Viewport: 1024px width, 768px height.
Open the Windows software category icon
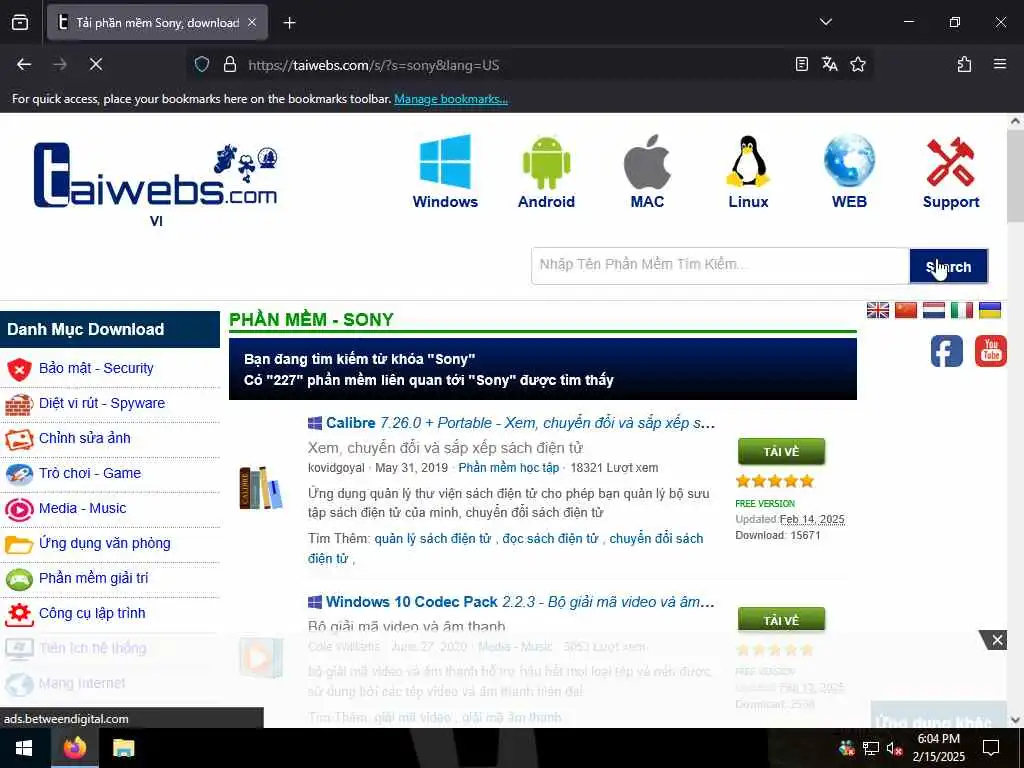[445, 171]
